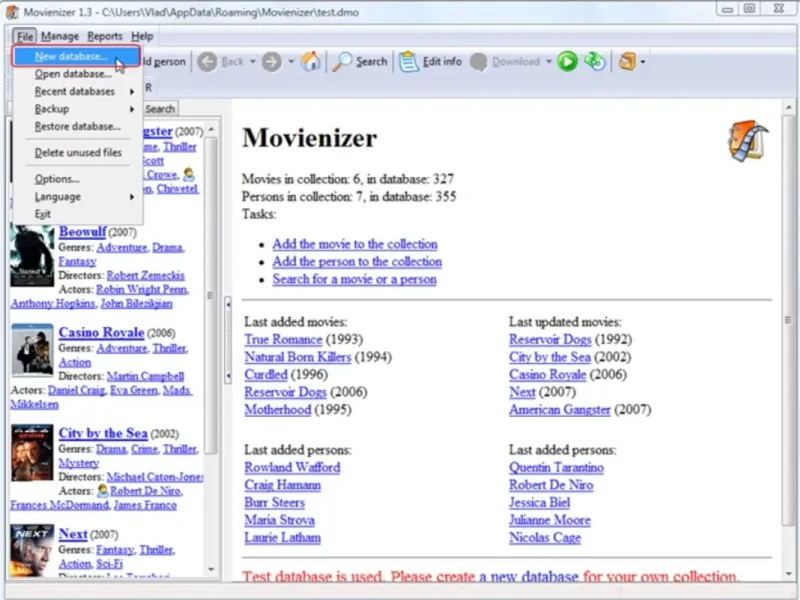The width and height of the screenshot is (800, 600).
Task: Switch to the Search tab in left panel
Action: click(160, 109)
